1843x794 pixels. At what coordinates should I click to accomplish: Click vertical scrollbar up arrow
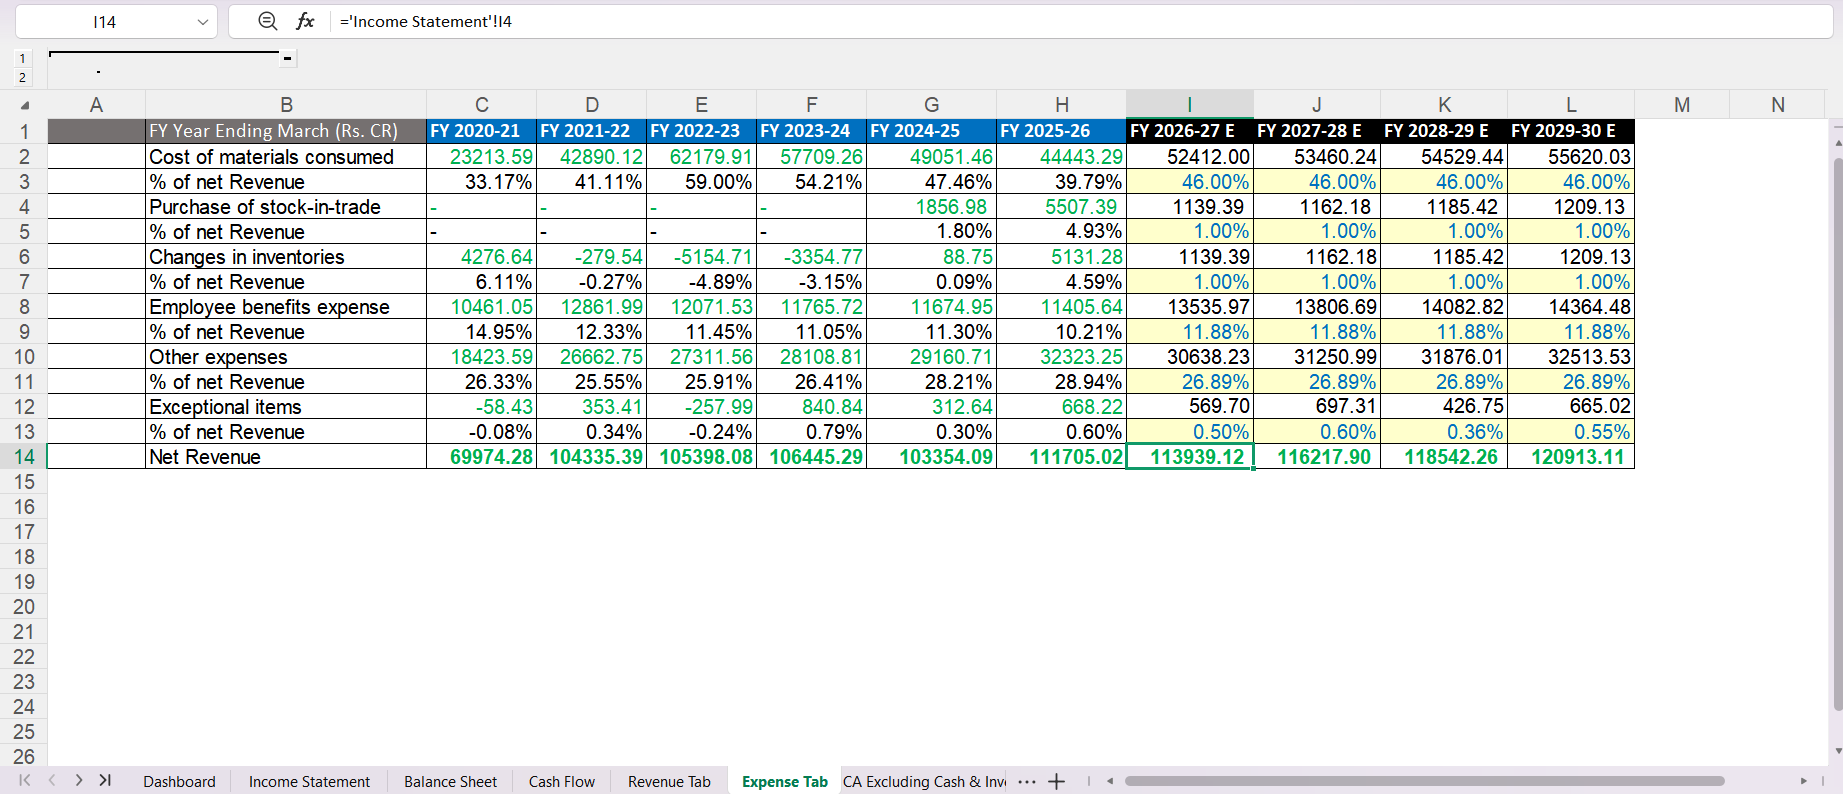point(1838,142)
